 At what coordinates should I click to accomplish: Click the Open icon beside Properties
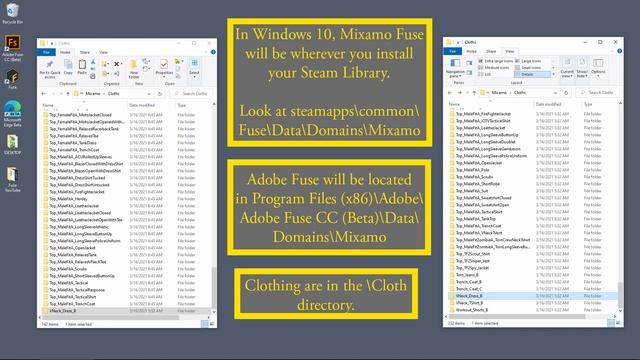(178, 62)
